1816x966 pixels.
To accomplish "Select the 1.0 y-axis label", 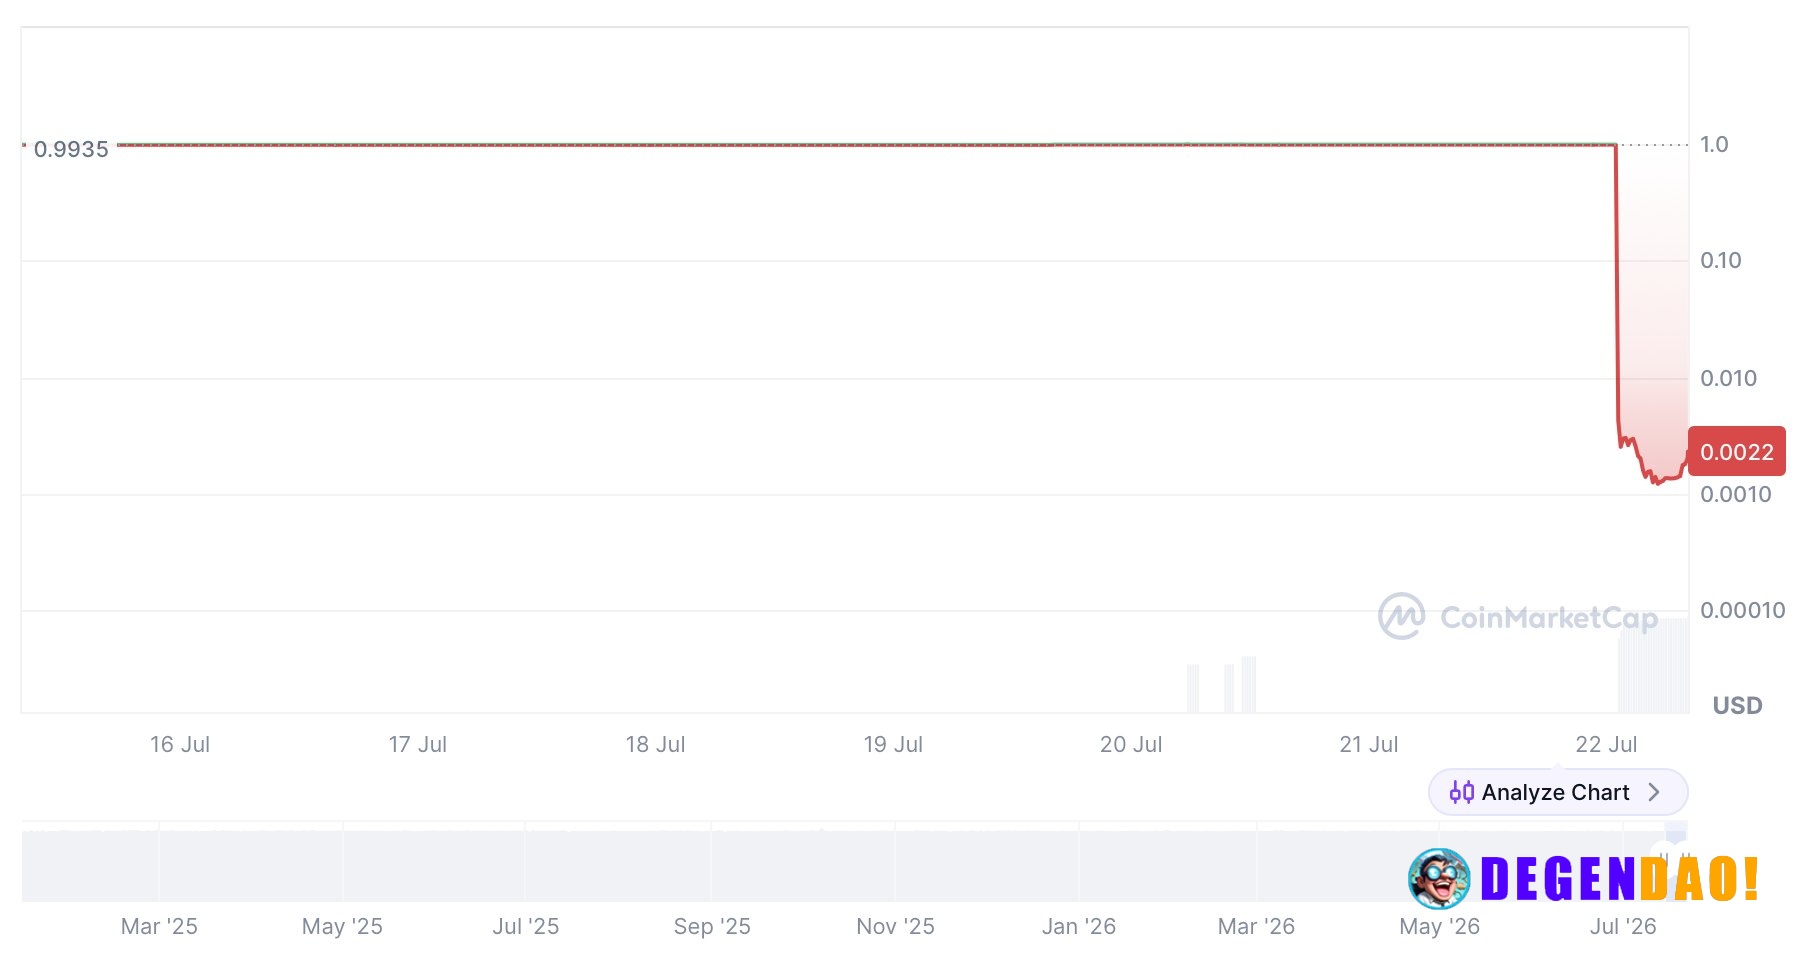I will pyautogui.click(x=1714, y=144).
